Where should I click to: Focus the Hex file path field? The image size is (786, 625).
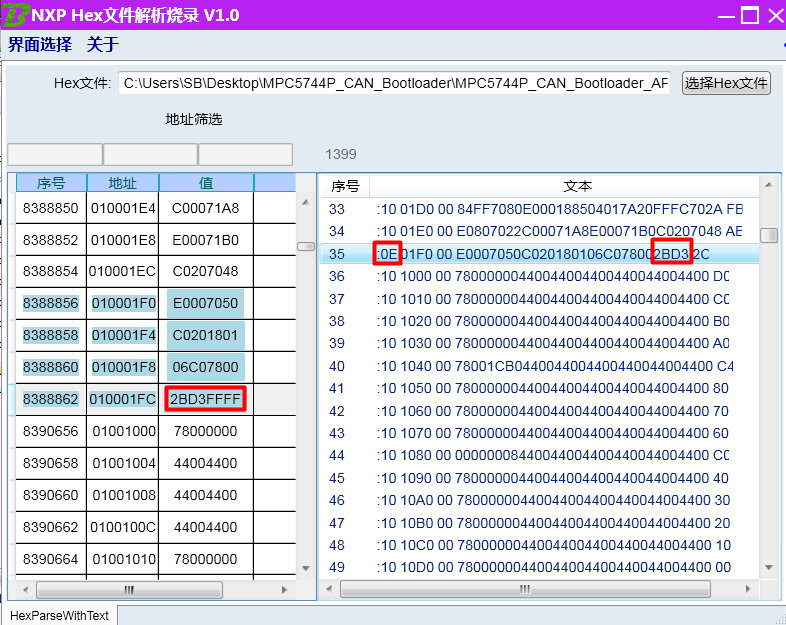coord(395,83)
